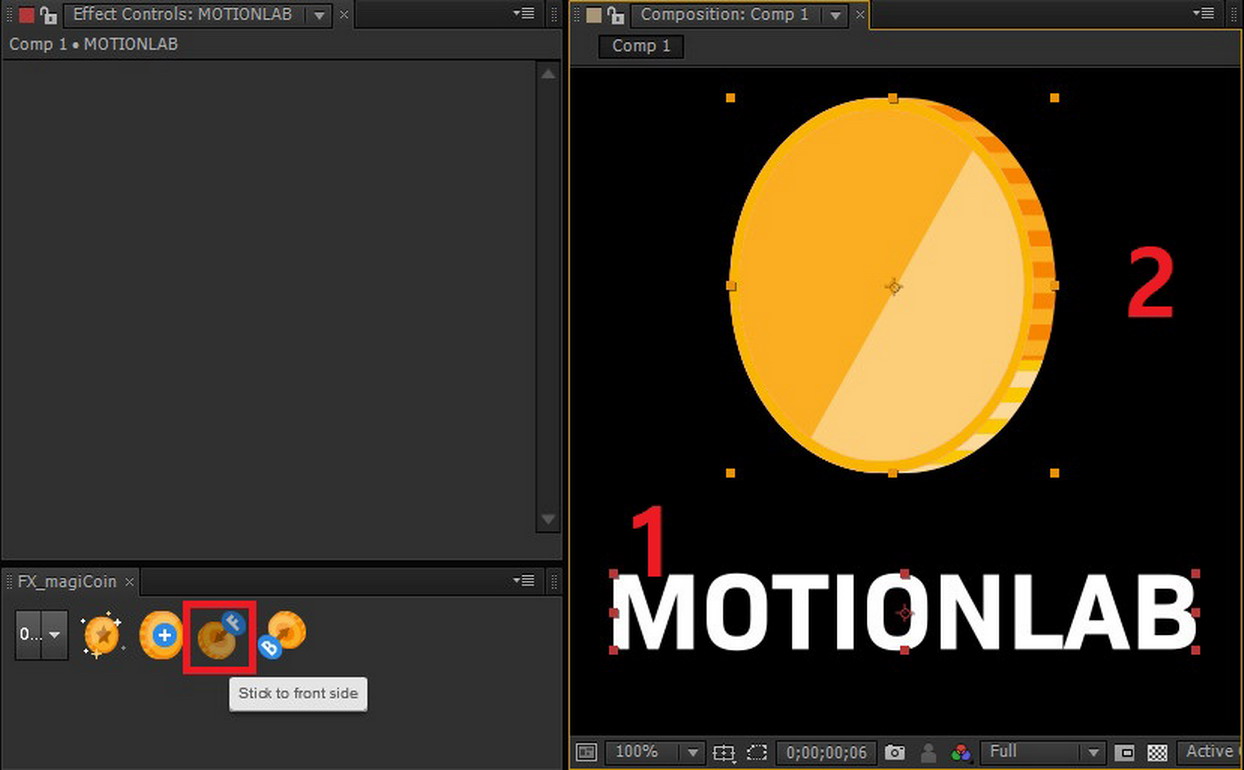This screenshot has width=1244, height=770.
Task: Click the Region of Interest icon
Action: (756, 752)
